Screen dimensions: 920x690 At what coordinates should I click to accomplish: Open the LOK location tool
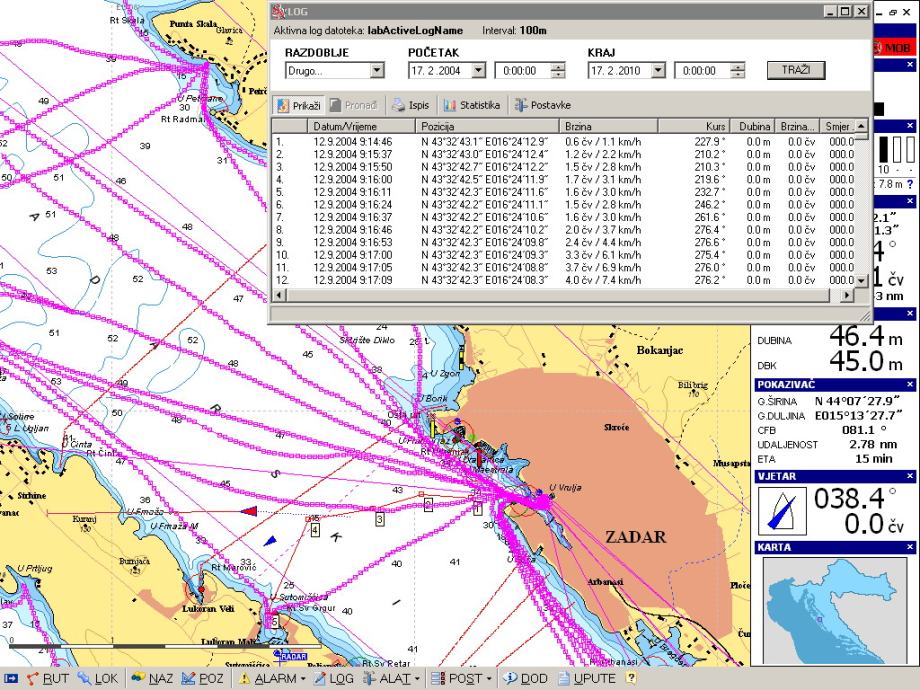point(98,679)
